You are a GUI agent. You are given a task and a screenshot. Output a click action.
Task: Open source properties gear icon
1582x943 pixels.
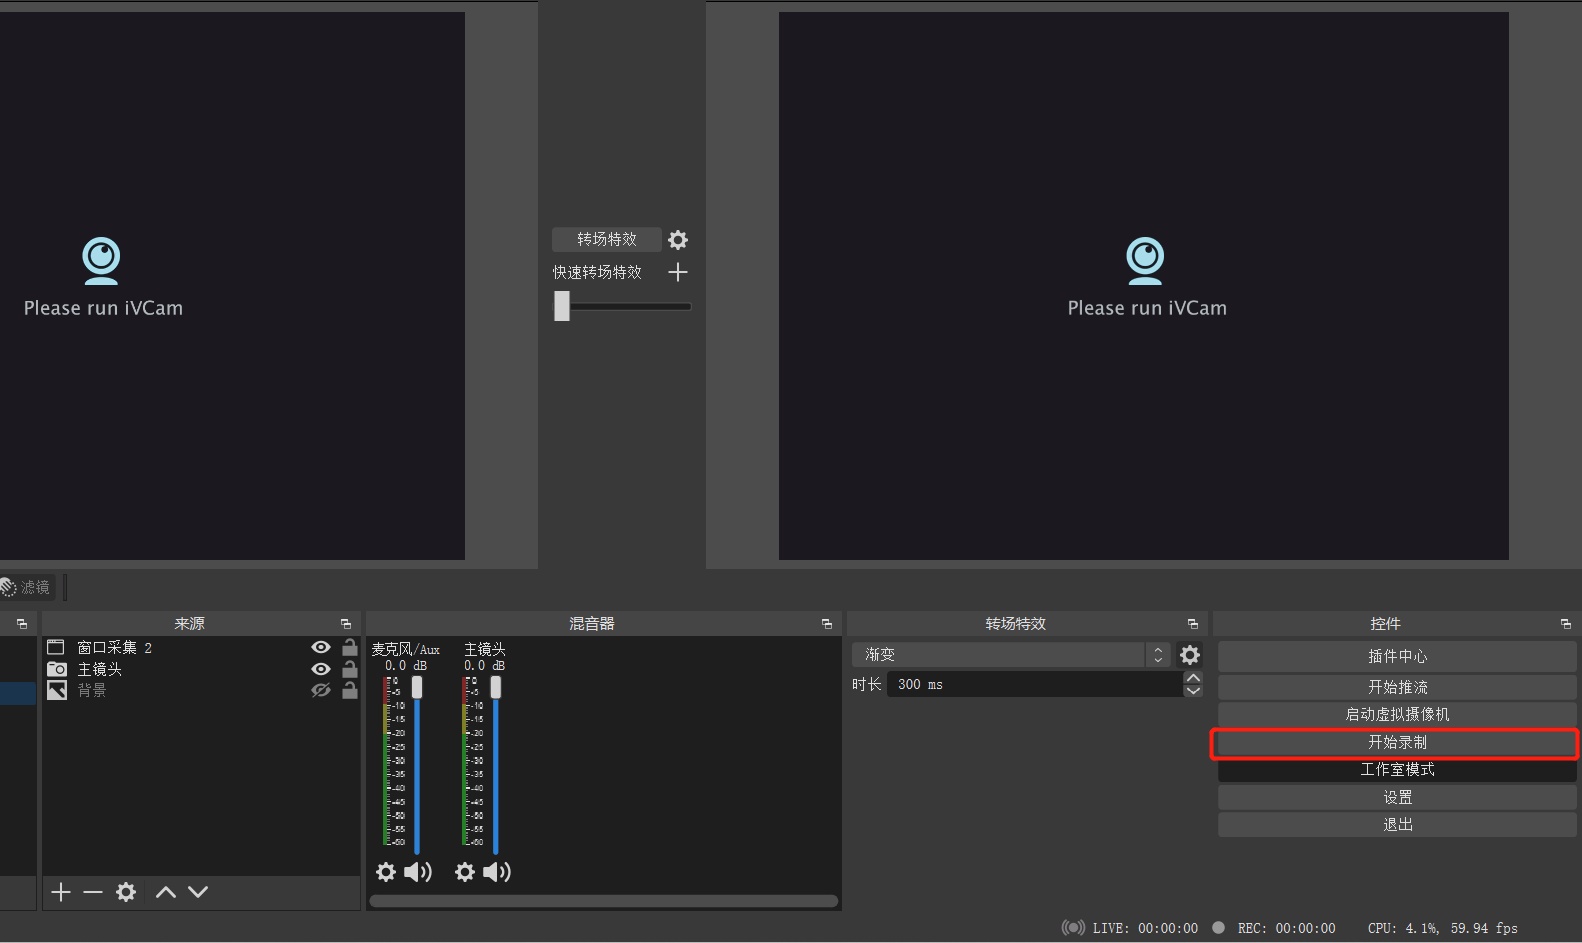tap(126, 892)
